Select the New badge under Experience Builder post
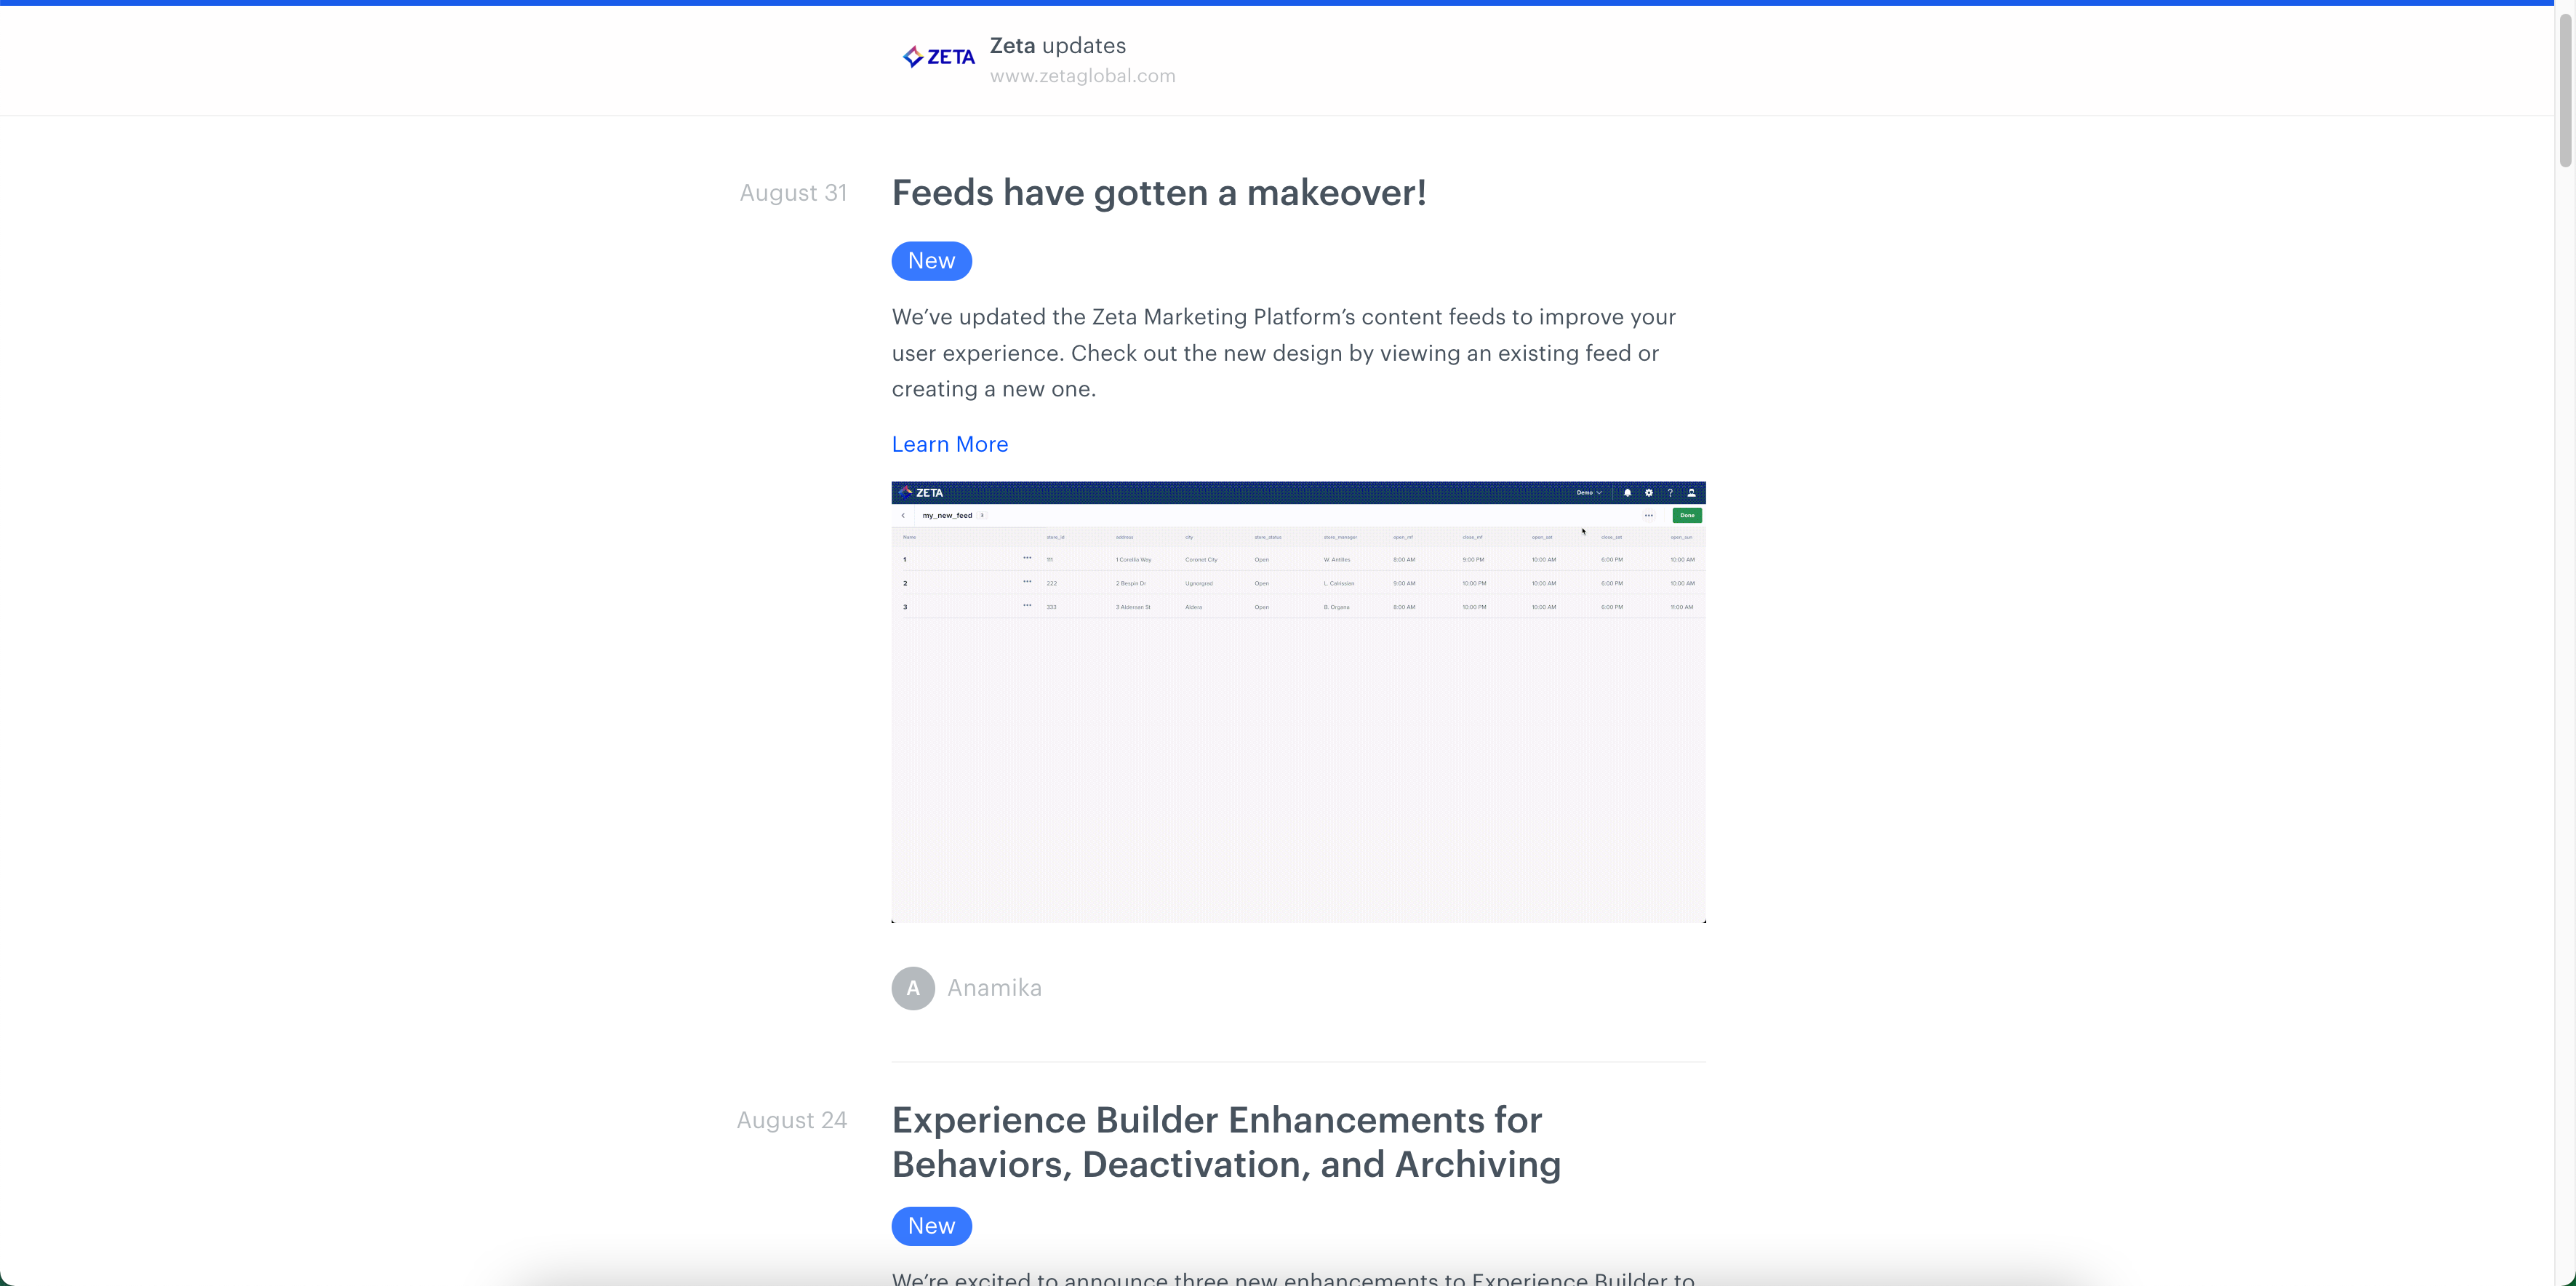The width and height of the screenshot is (2576, 1286). point(931,1226)
